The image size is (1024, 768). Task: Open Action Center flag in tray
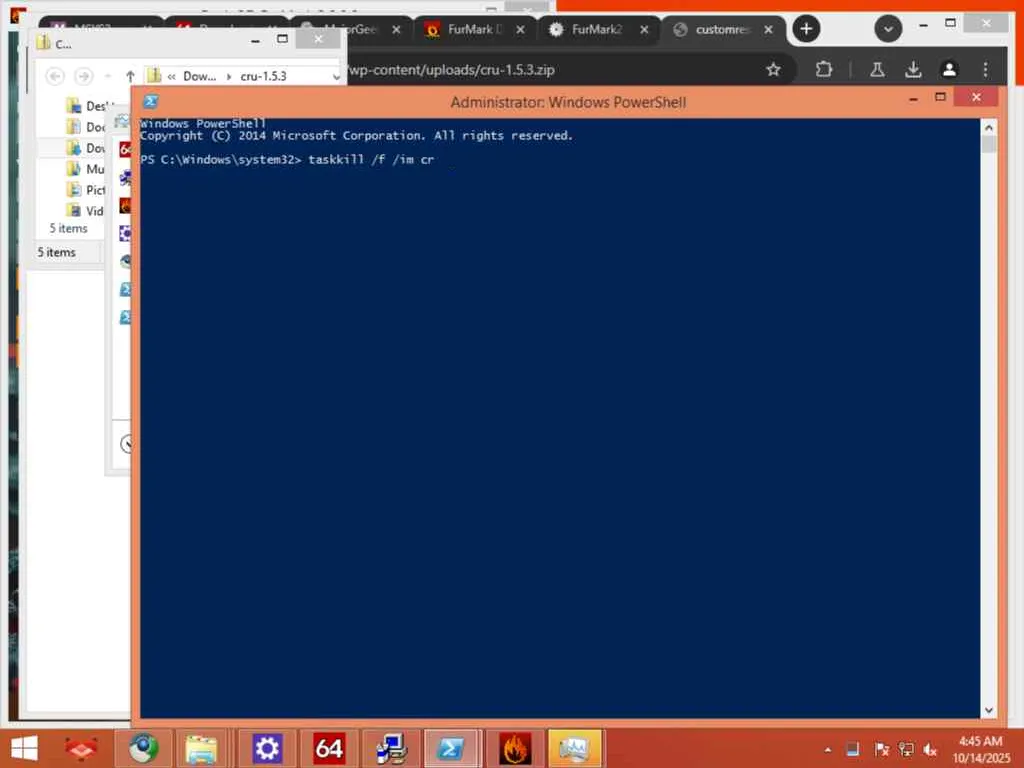pos(881,750)
